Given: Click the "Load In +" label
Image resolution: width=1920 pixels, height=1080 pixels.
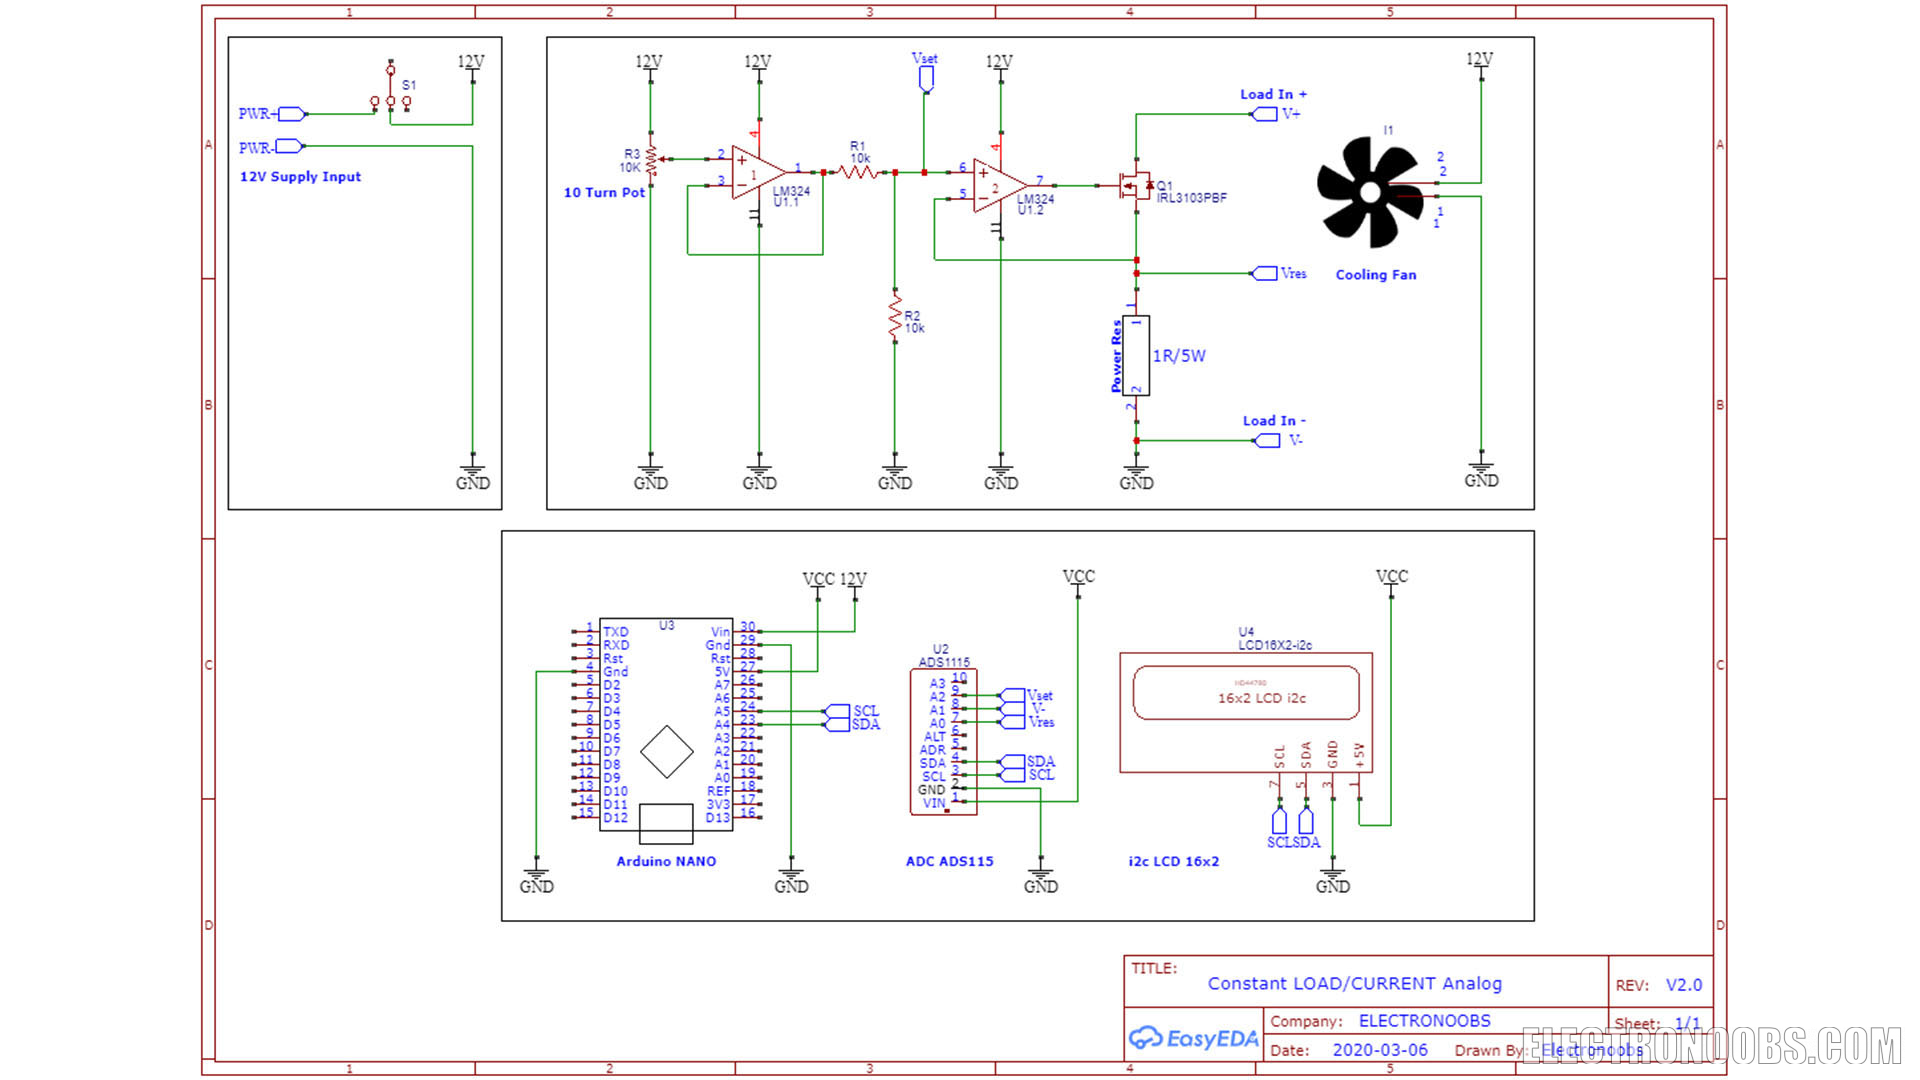Looking at the screenshot, I should pyautogui.click(x=1273, y=94).
